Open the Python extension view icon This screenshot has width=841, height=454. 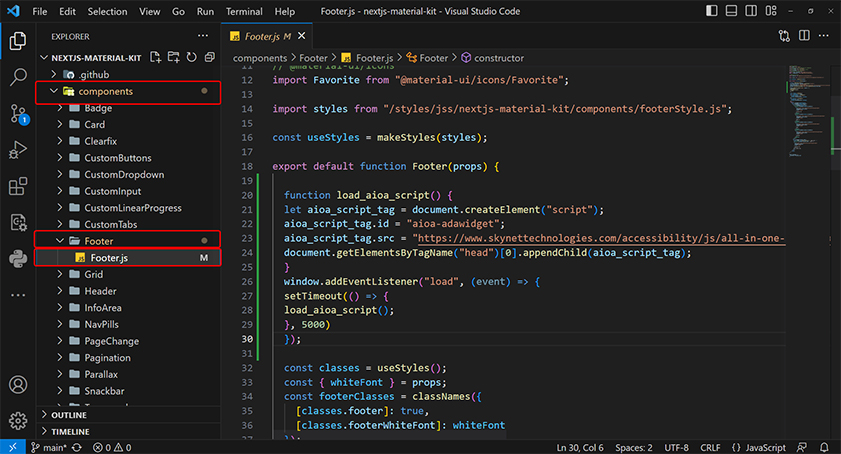(18, 259)
